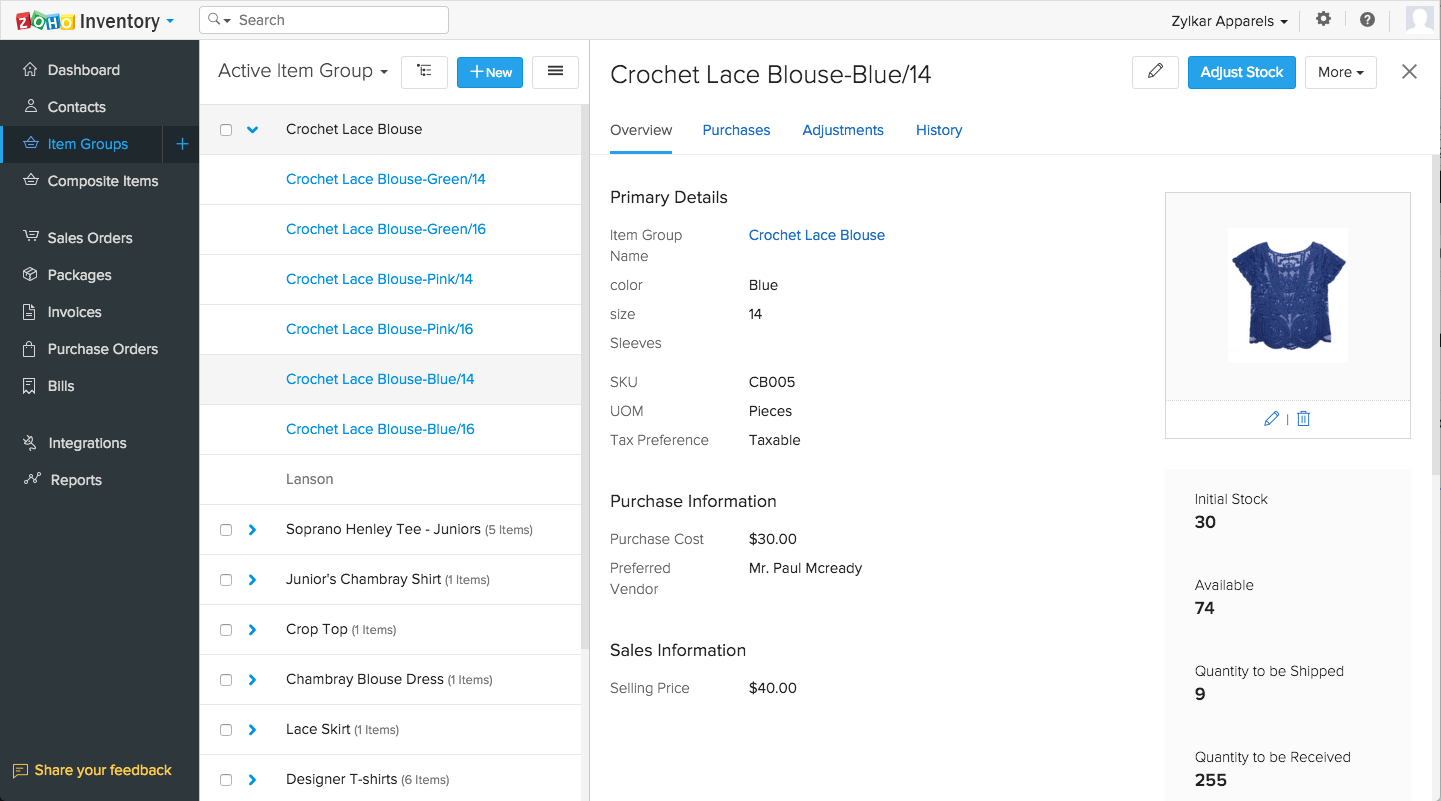The image size is (1441, 801).
Task: Open Zoho Inventory settings gear
Action: (1323, 19)
